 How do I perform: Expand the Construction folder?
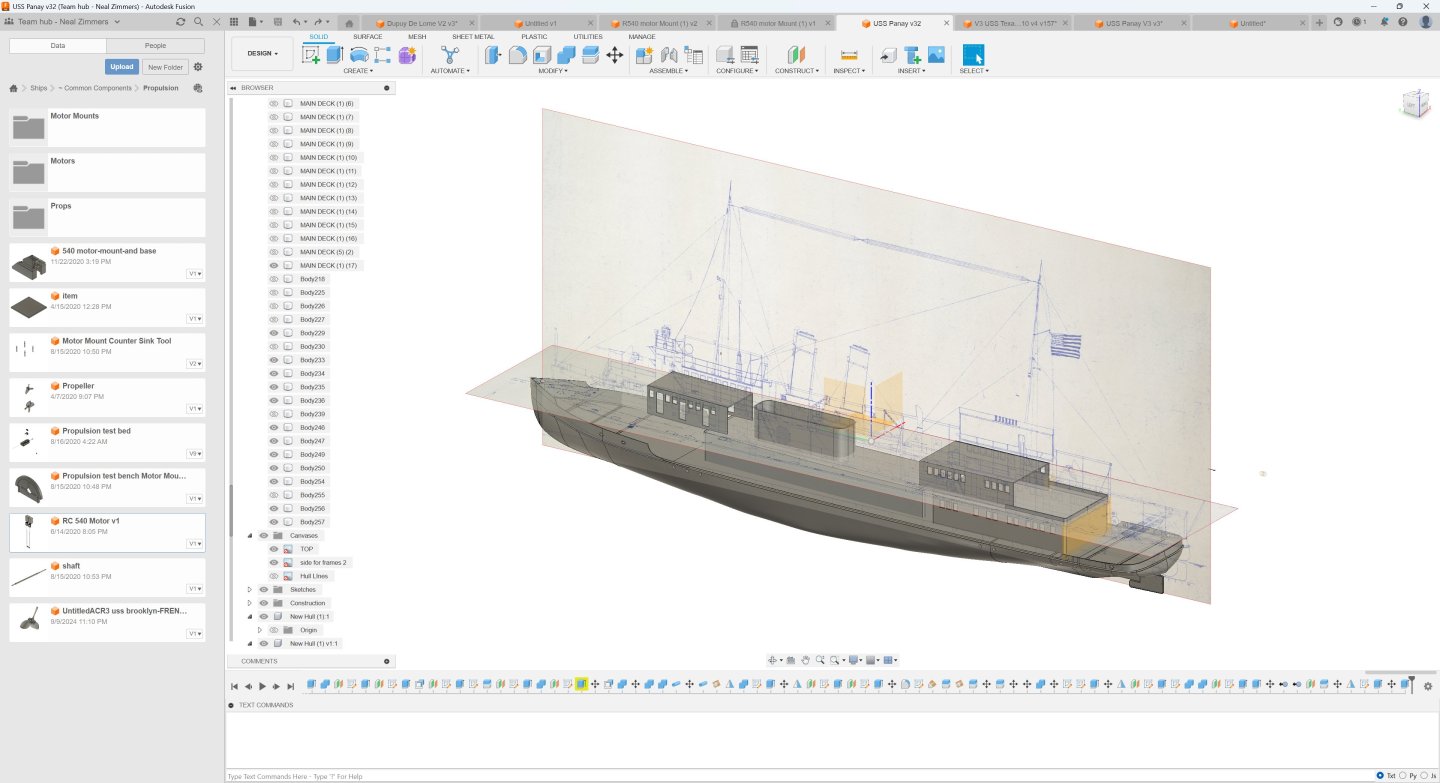250,603
